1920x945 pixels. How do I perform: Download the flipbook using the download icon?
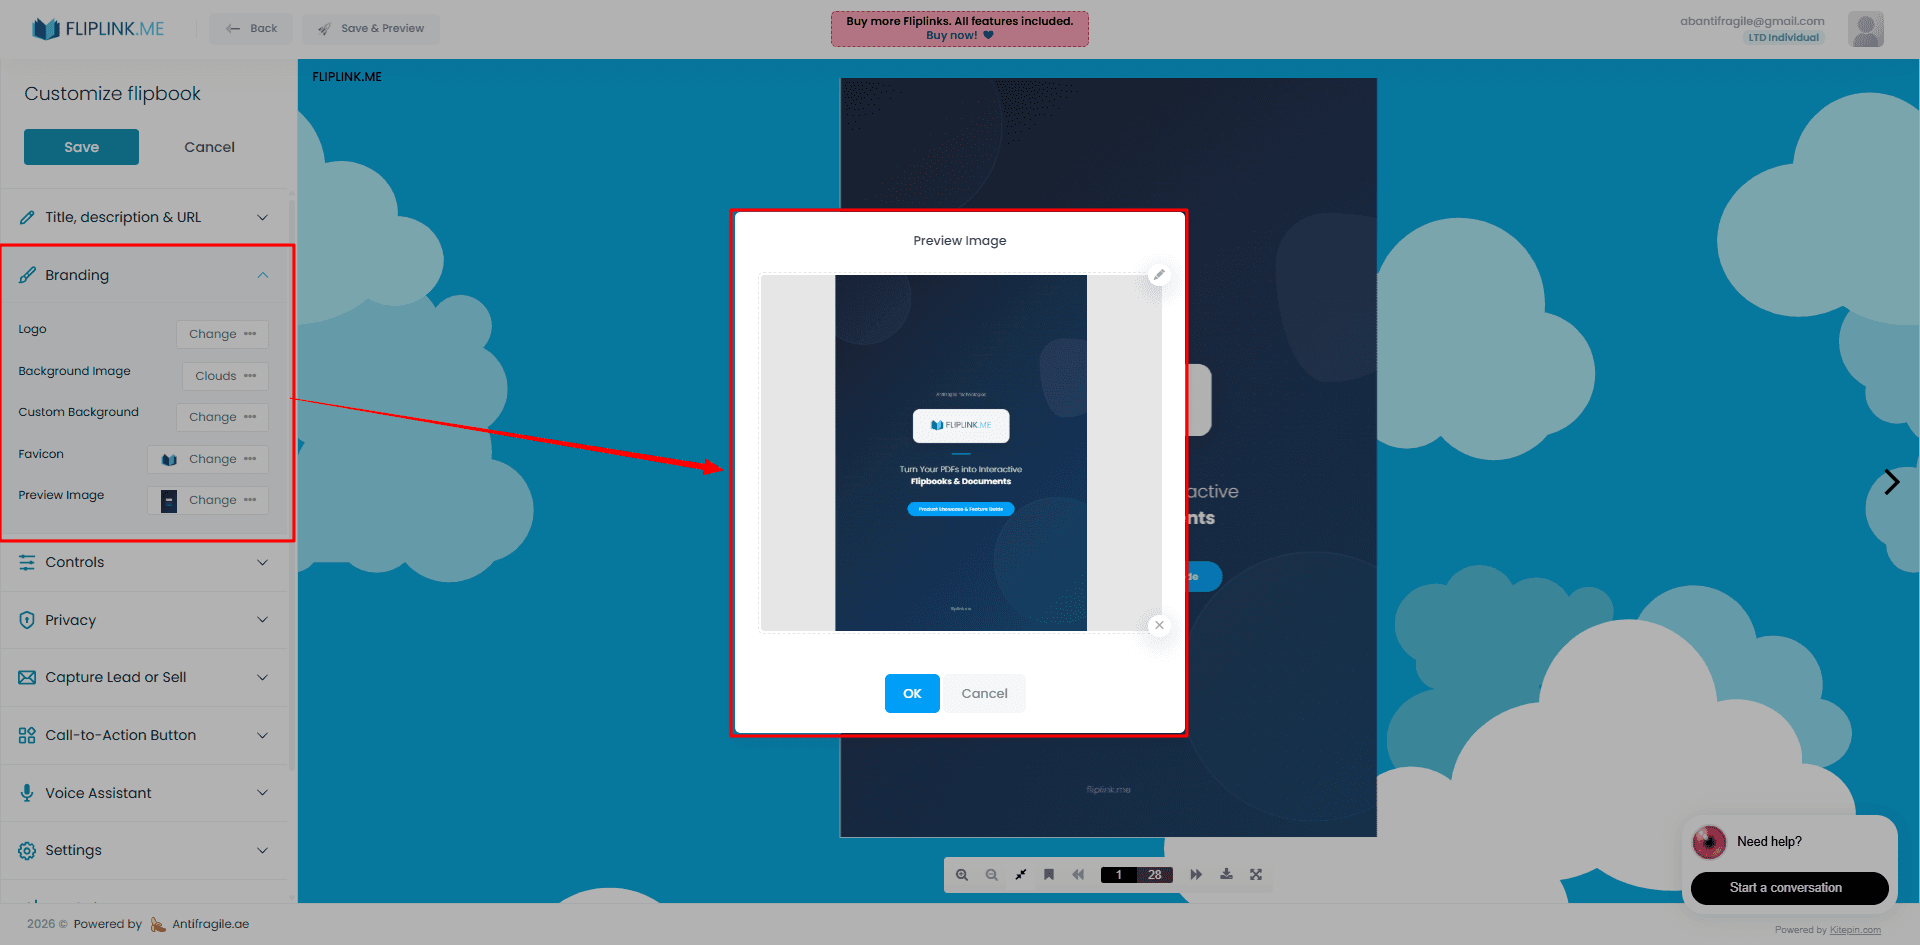point(1226,874)
